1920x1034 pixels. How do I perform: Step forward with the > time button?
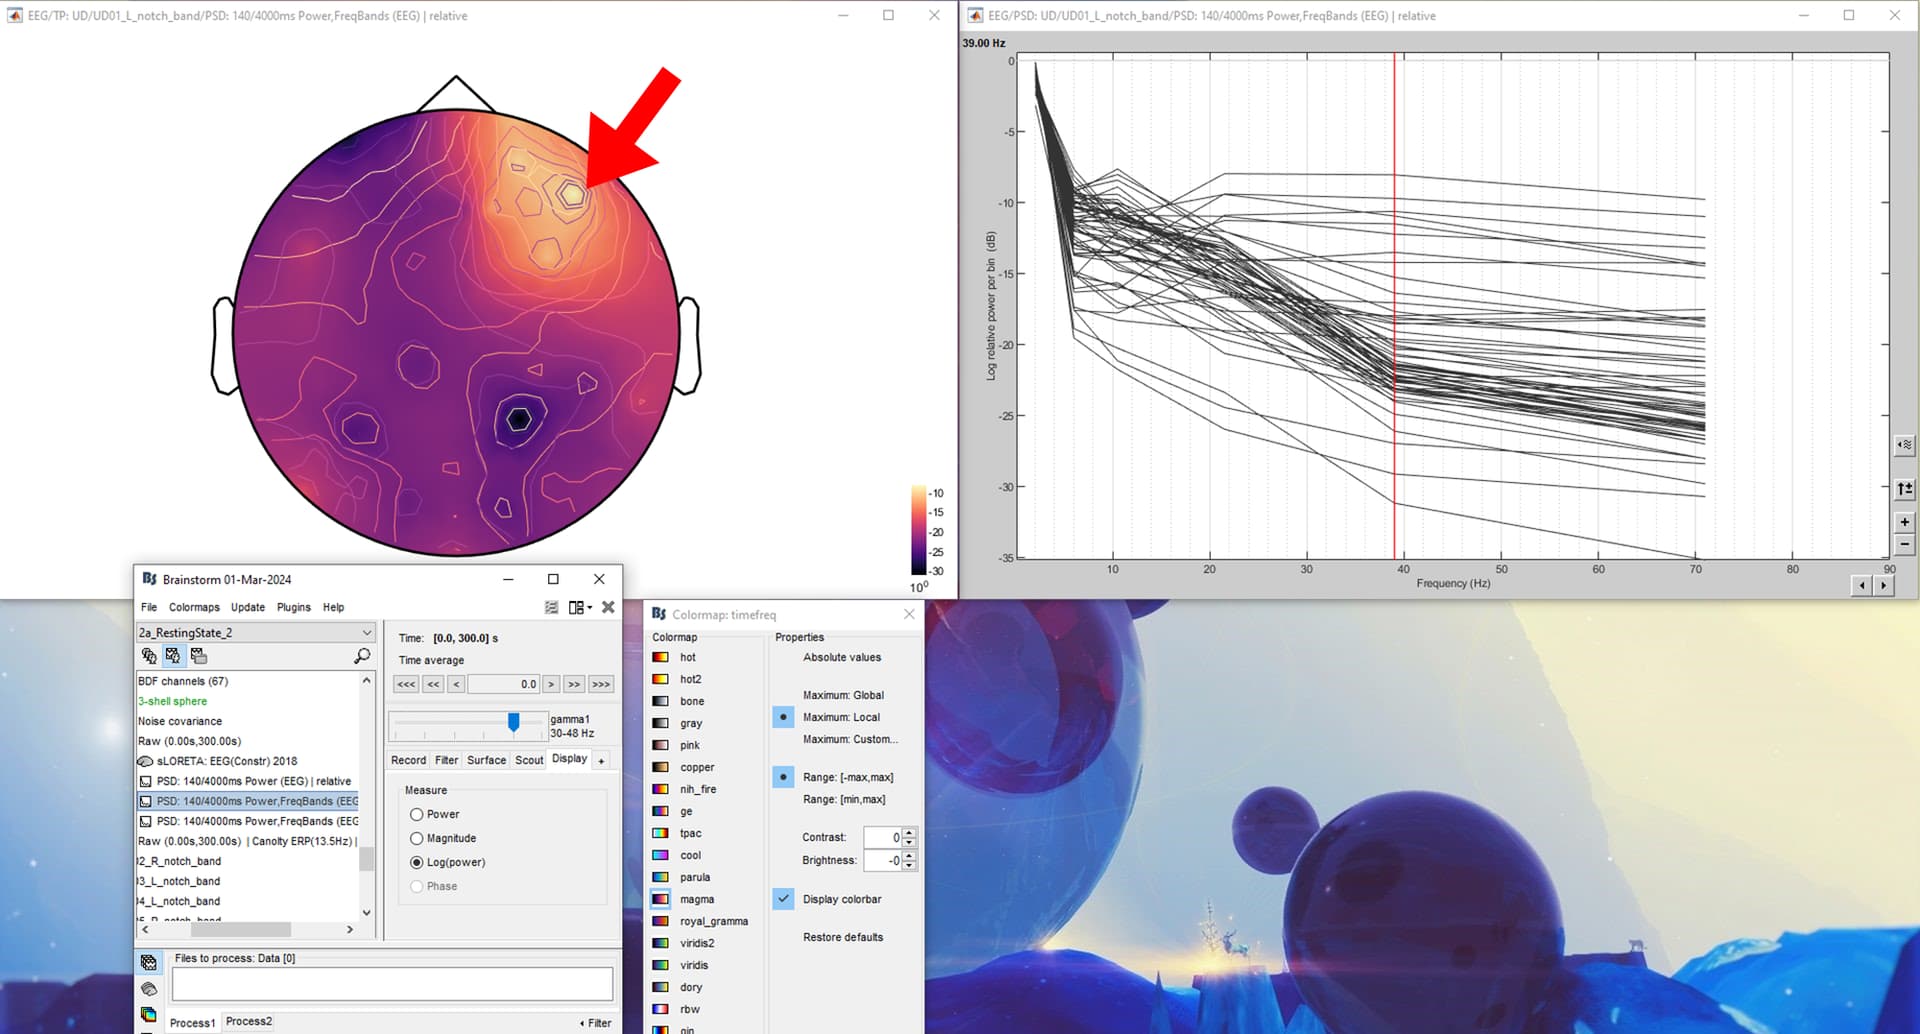551,684
